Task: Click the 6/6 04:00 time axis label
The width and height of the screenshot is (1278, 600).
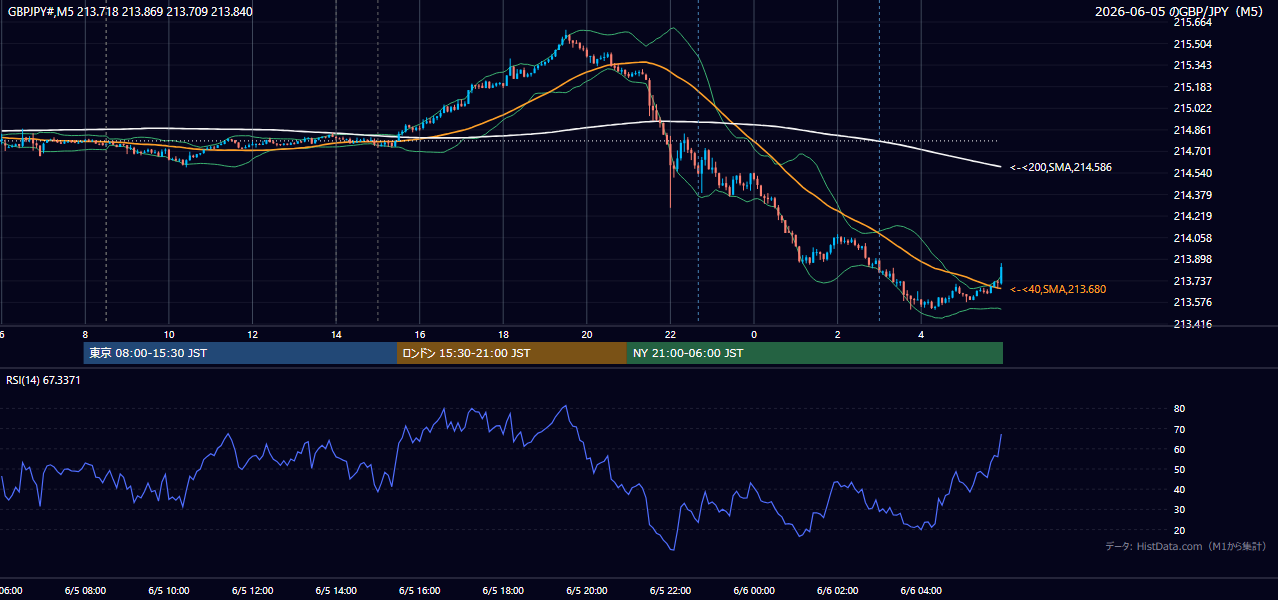Action: pos(921,591)
